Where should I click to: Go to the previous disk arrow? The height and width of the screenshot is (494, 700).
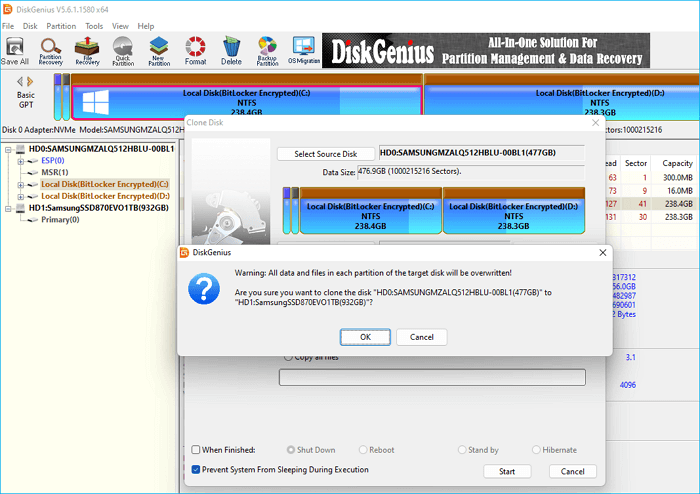click(20, 81)
